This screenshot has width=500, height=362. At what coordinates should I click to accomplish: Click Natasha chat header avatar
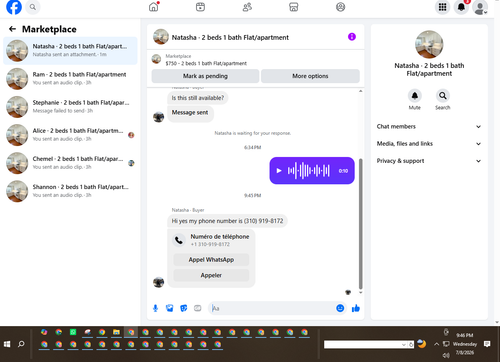pos(161,37)
